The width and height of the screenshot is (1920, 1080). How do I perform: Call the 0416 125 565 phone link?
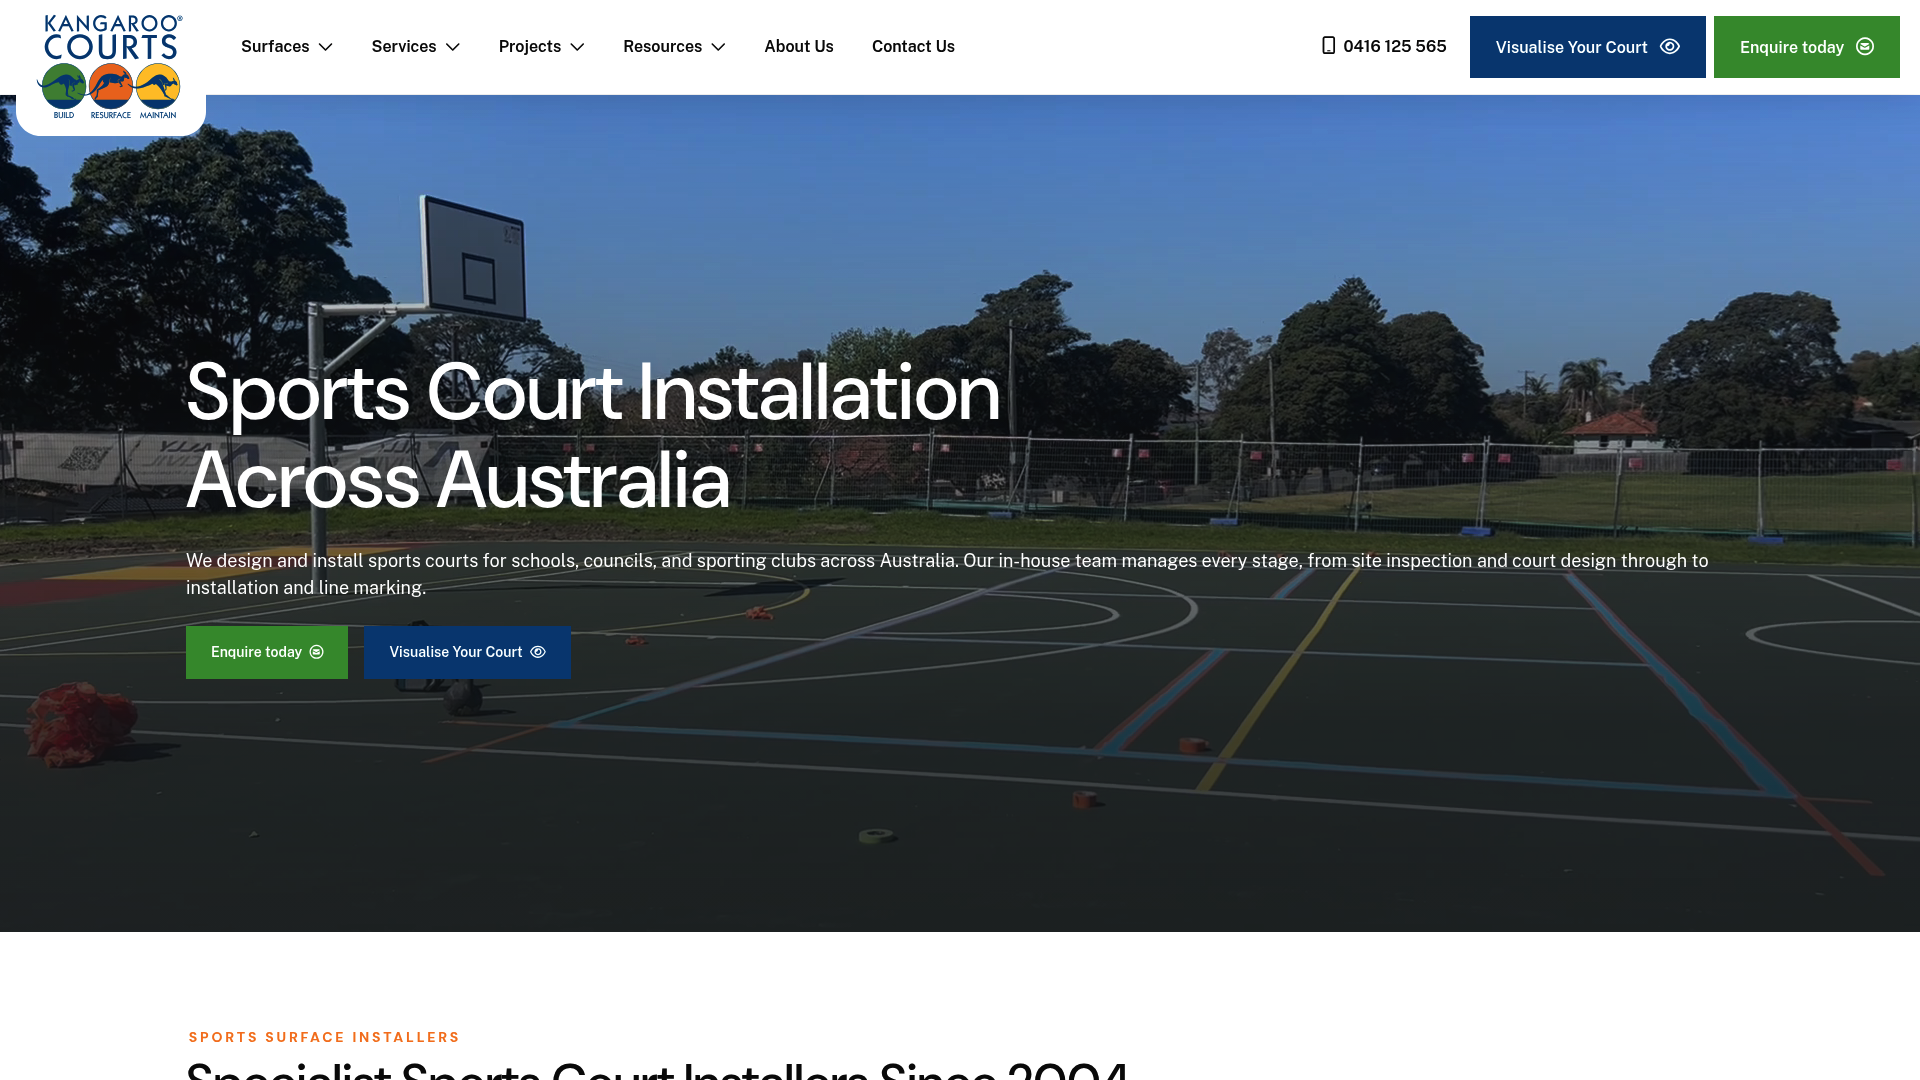1394,46
